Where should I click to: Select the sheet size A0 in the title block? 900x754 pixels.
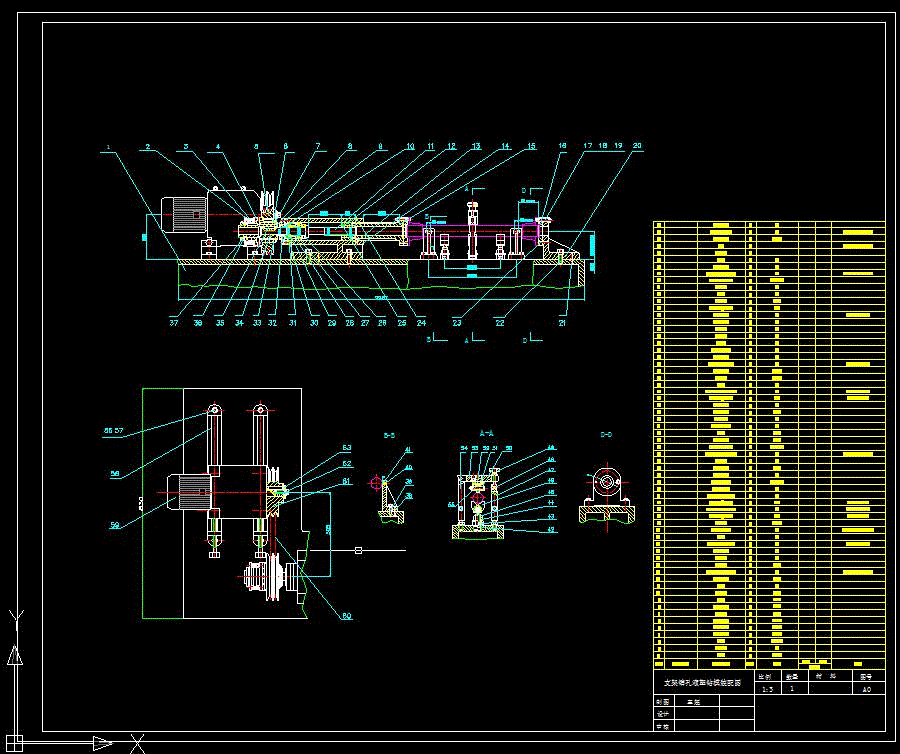867,689
